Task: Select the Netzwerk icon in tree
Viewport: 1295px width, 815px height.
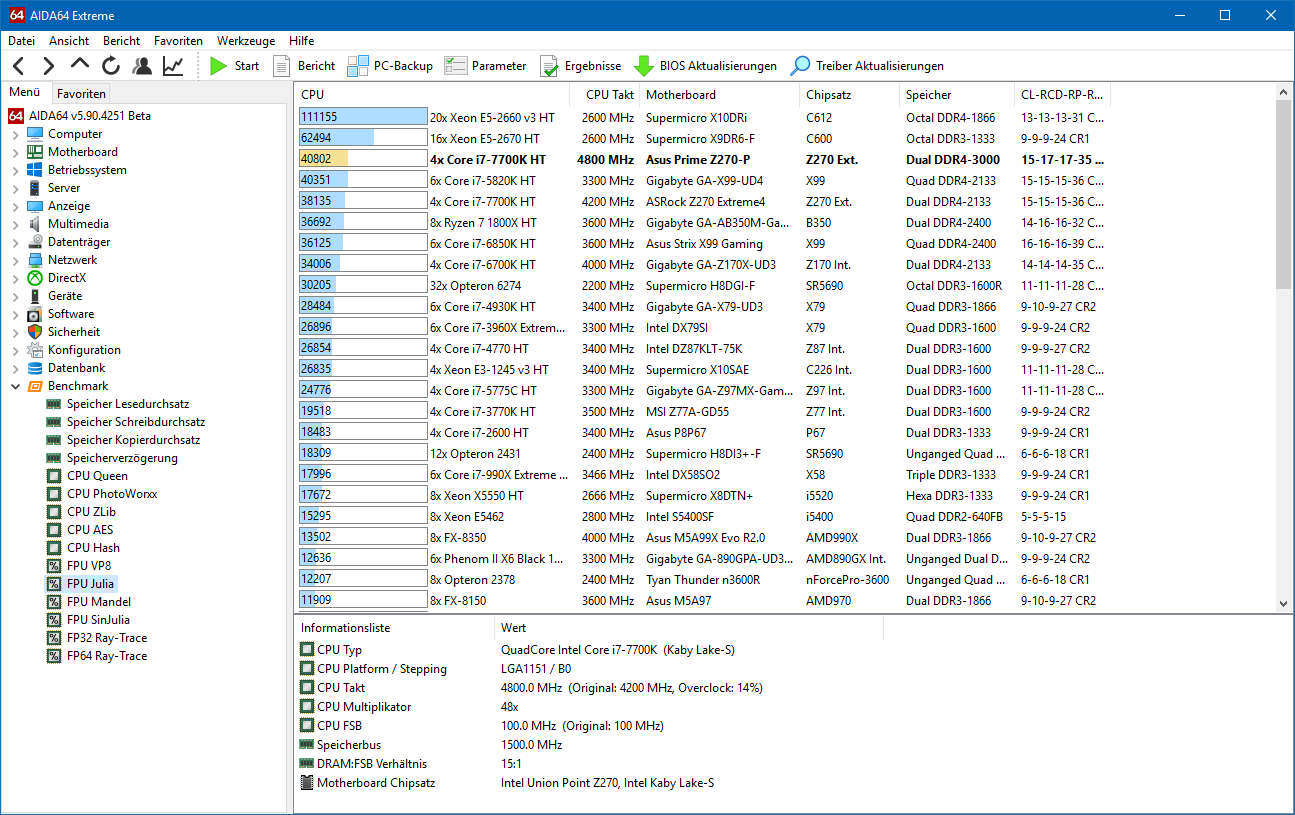Action: click(36, 260)
